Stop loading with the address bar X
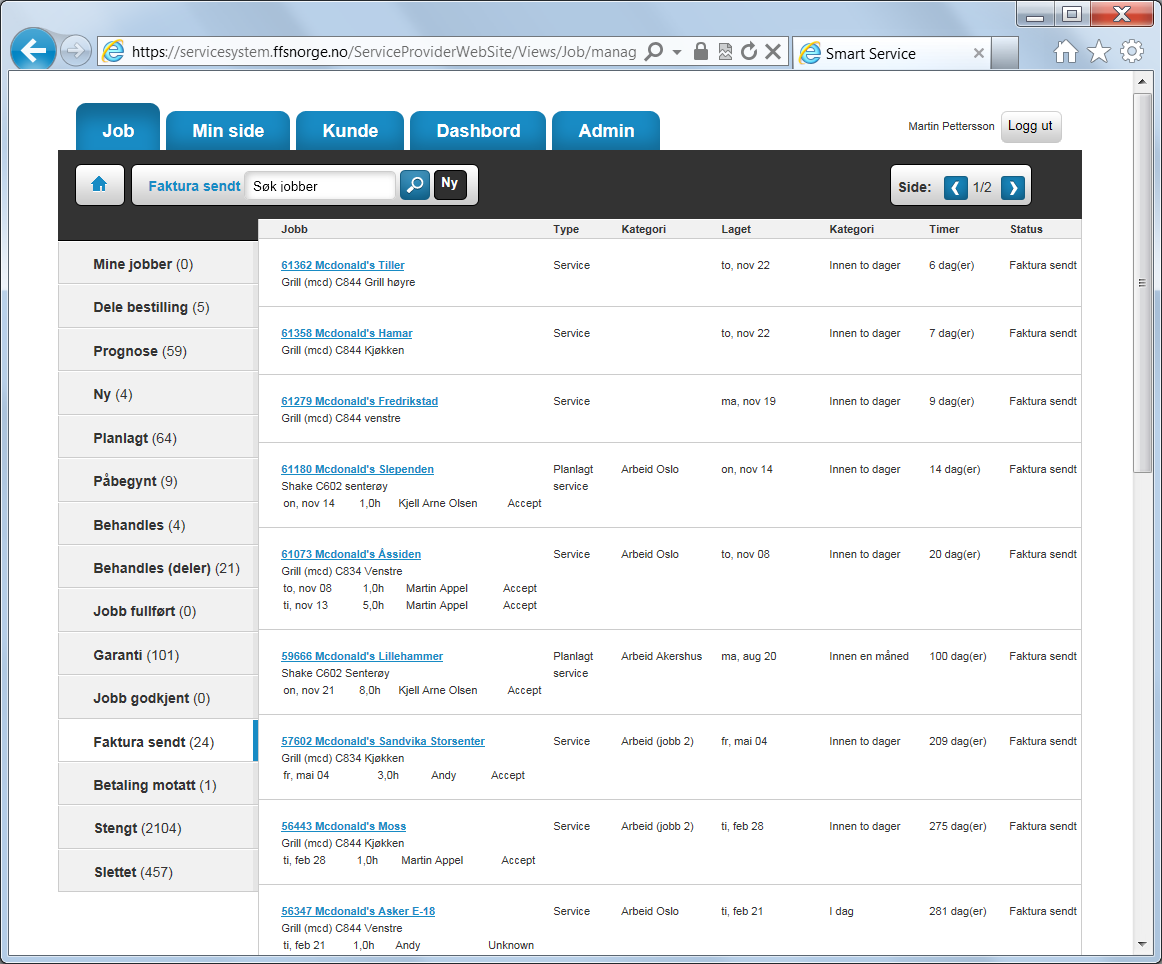This screenshot has width=1162, height=964. (x=773, y=51)
